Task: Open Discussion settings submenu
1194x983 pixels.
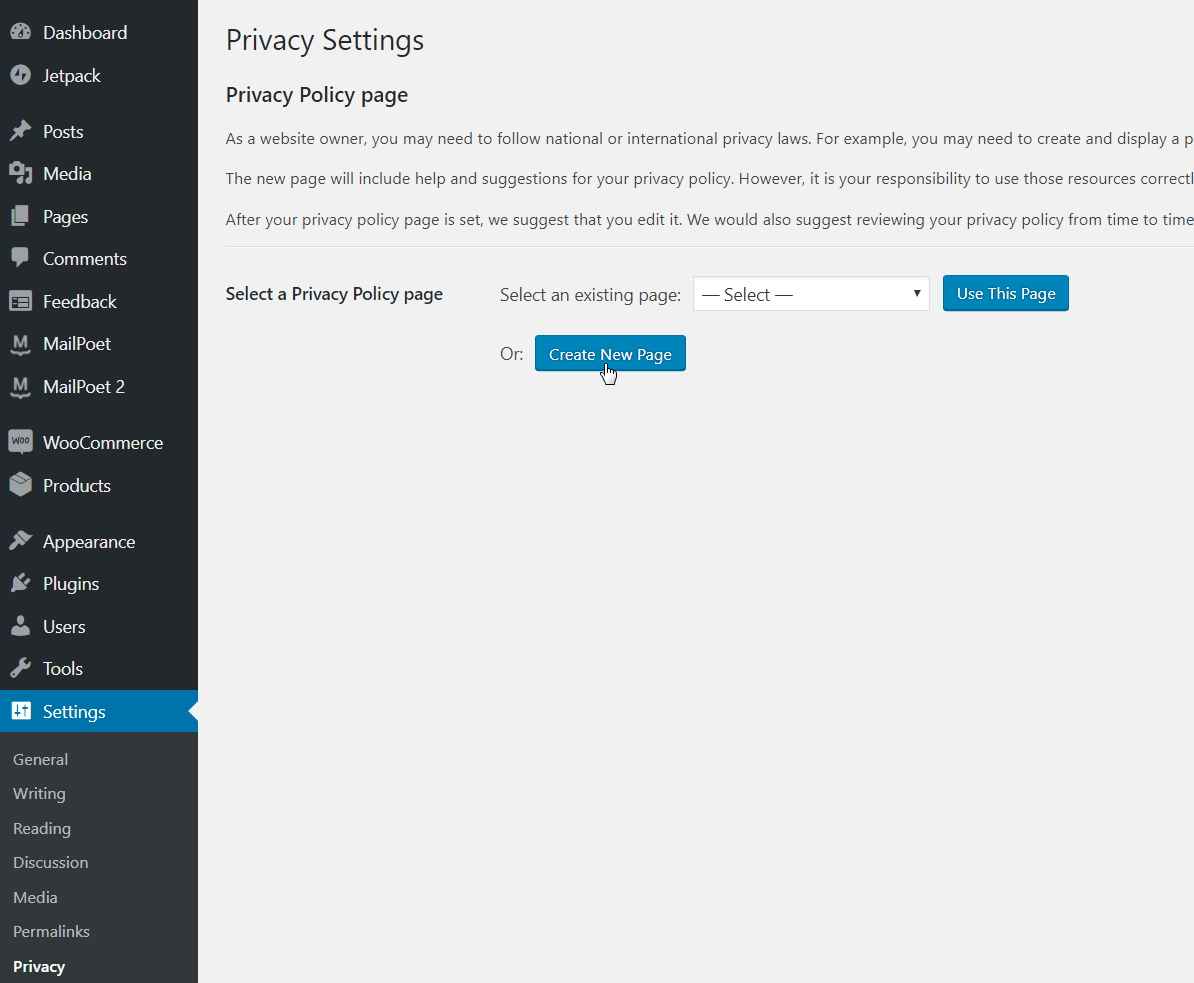Action: click(50, 863)
